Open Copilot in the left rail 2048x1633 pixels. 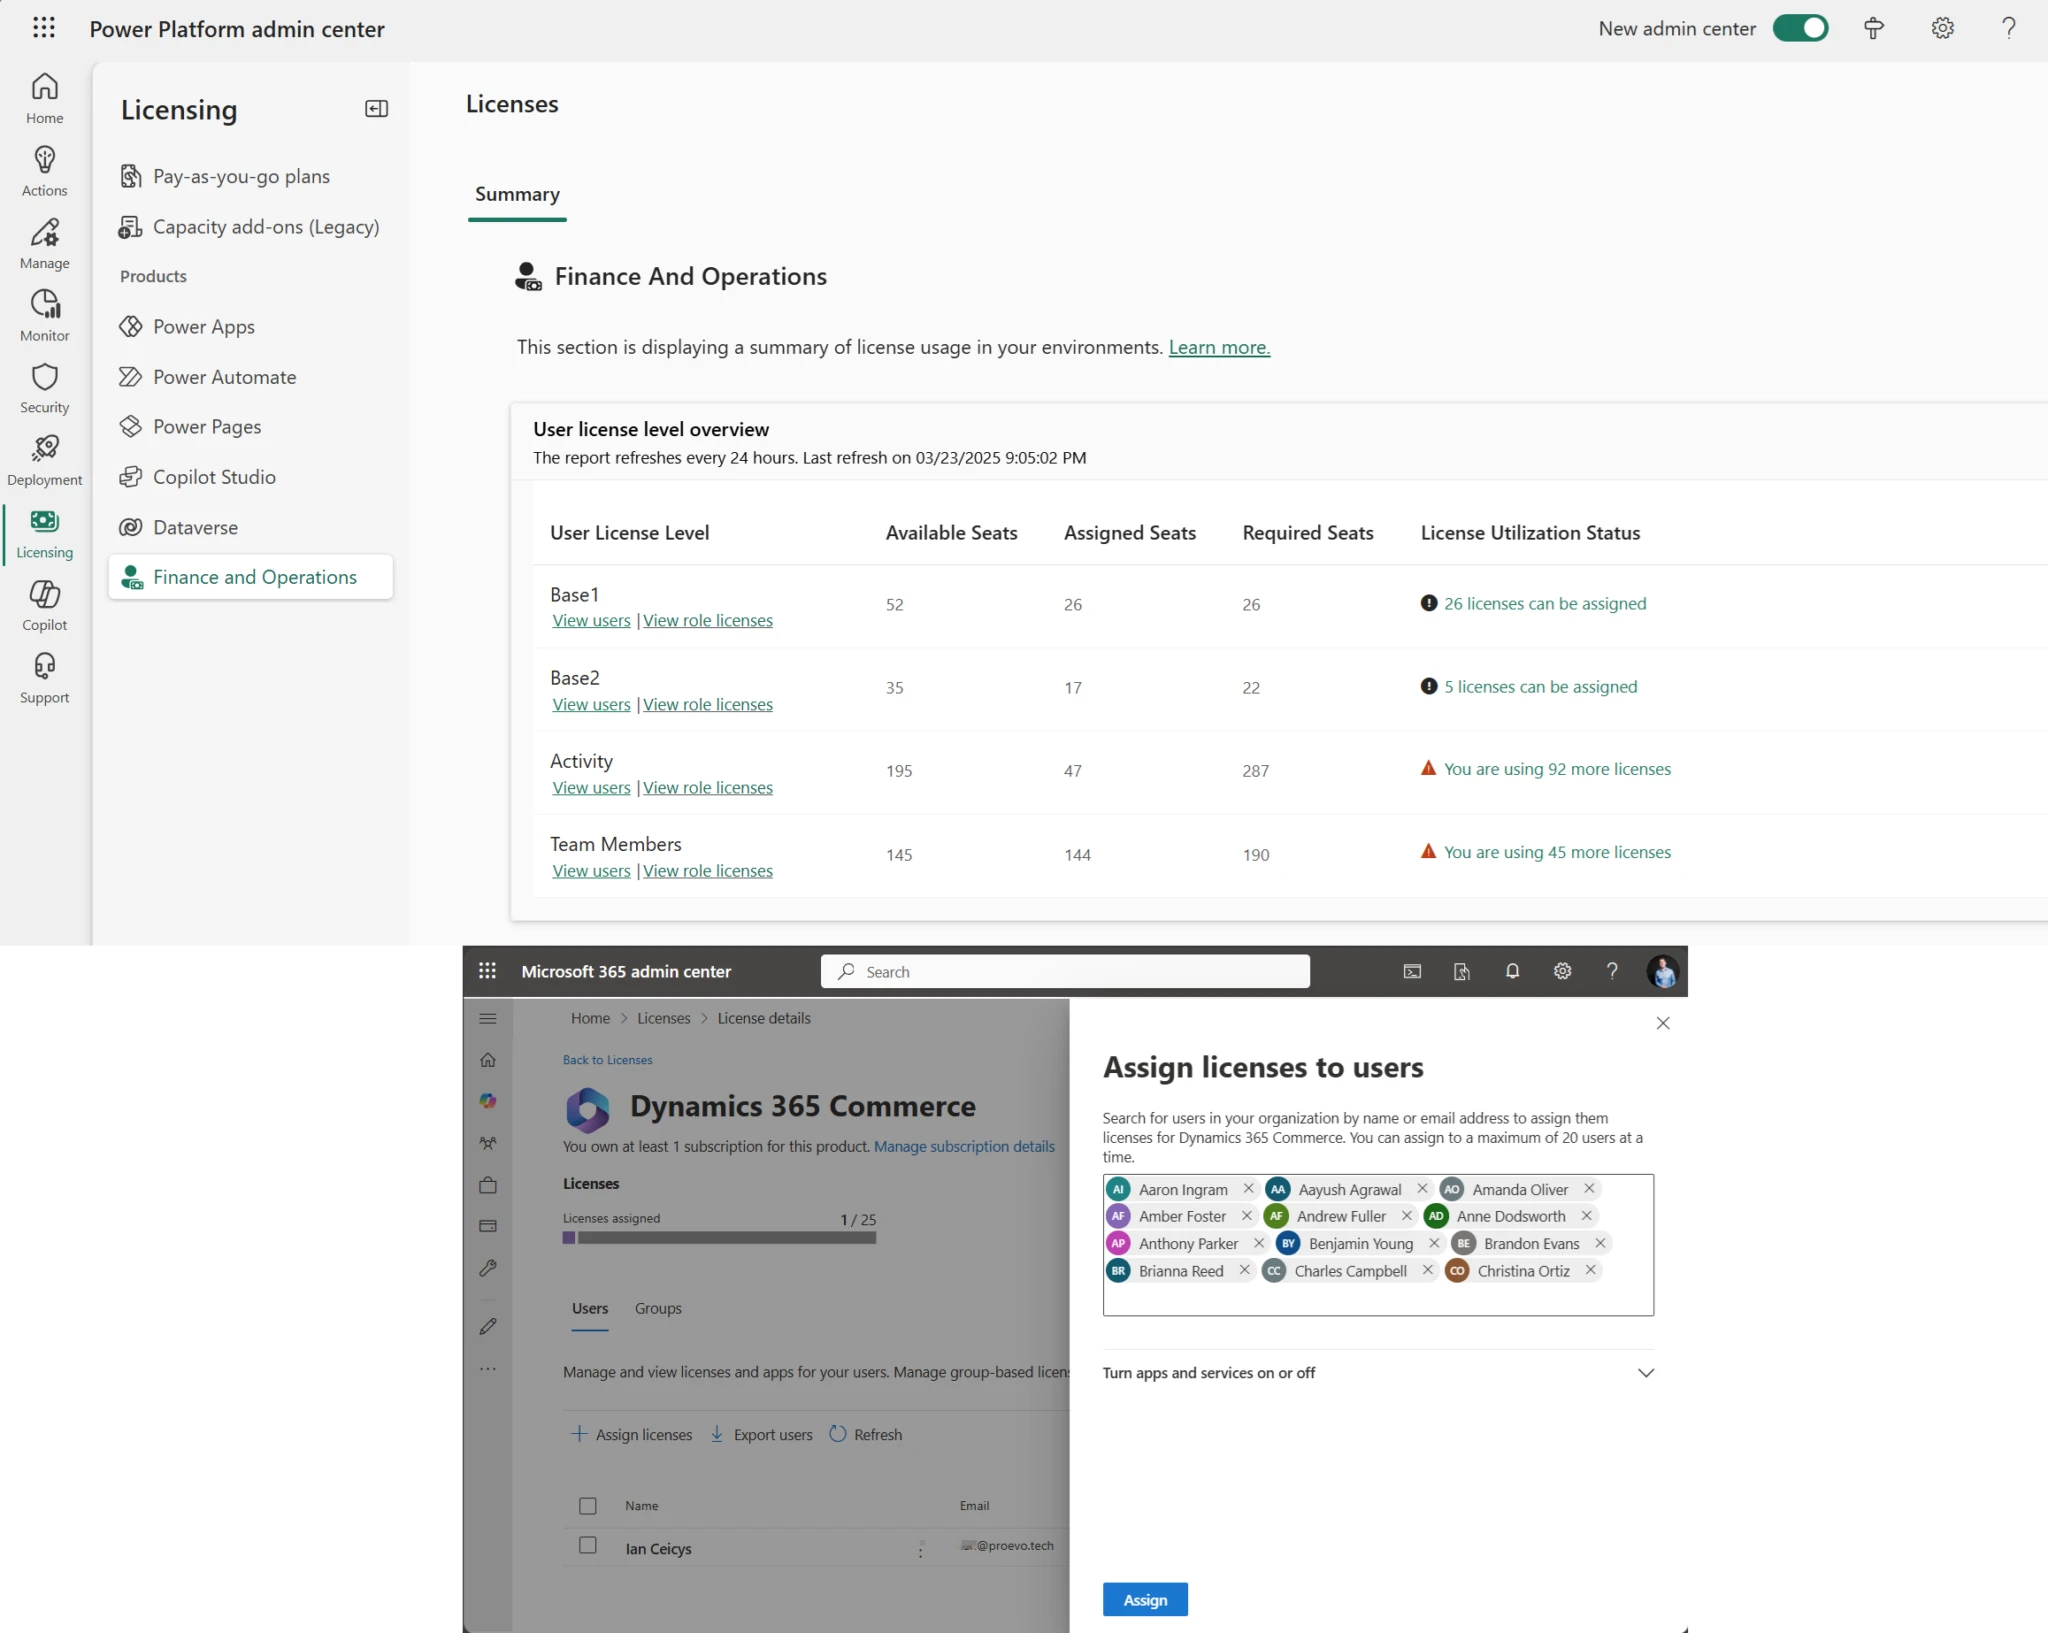(x=45, y=606)
